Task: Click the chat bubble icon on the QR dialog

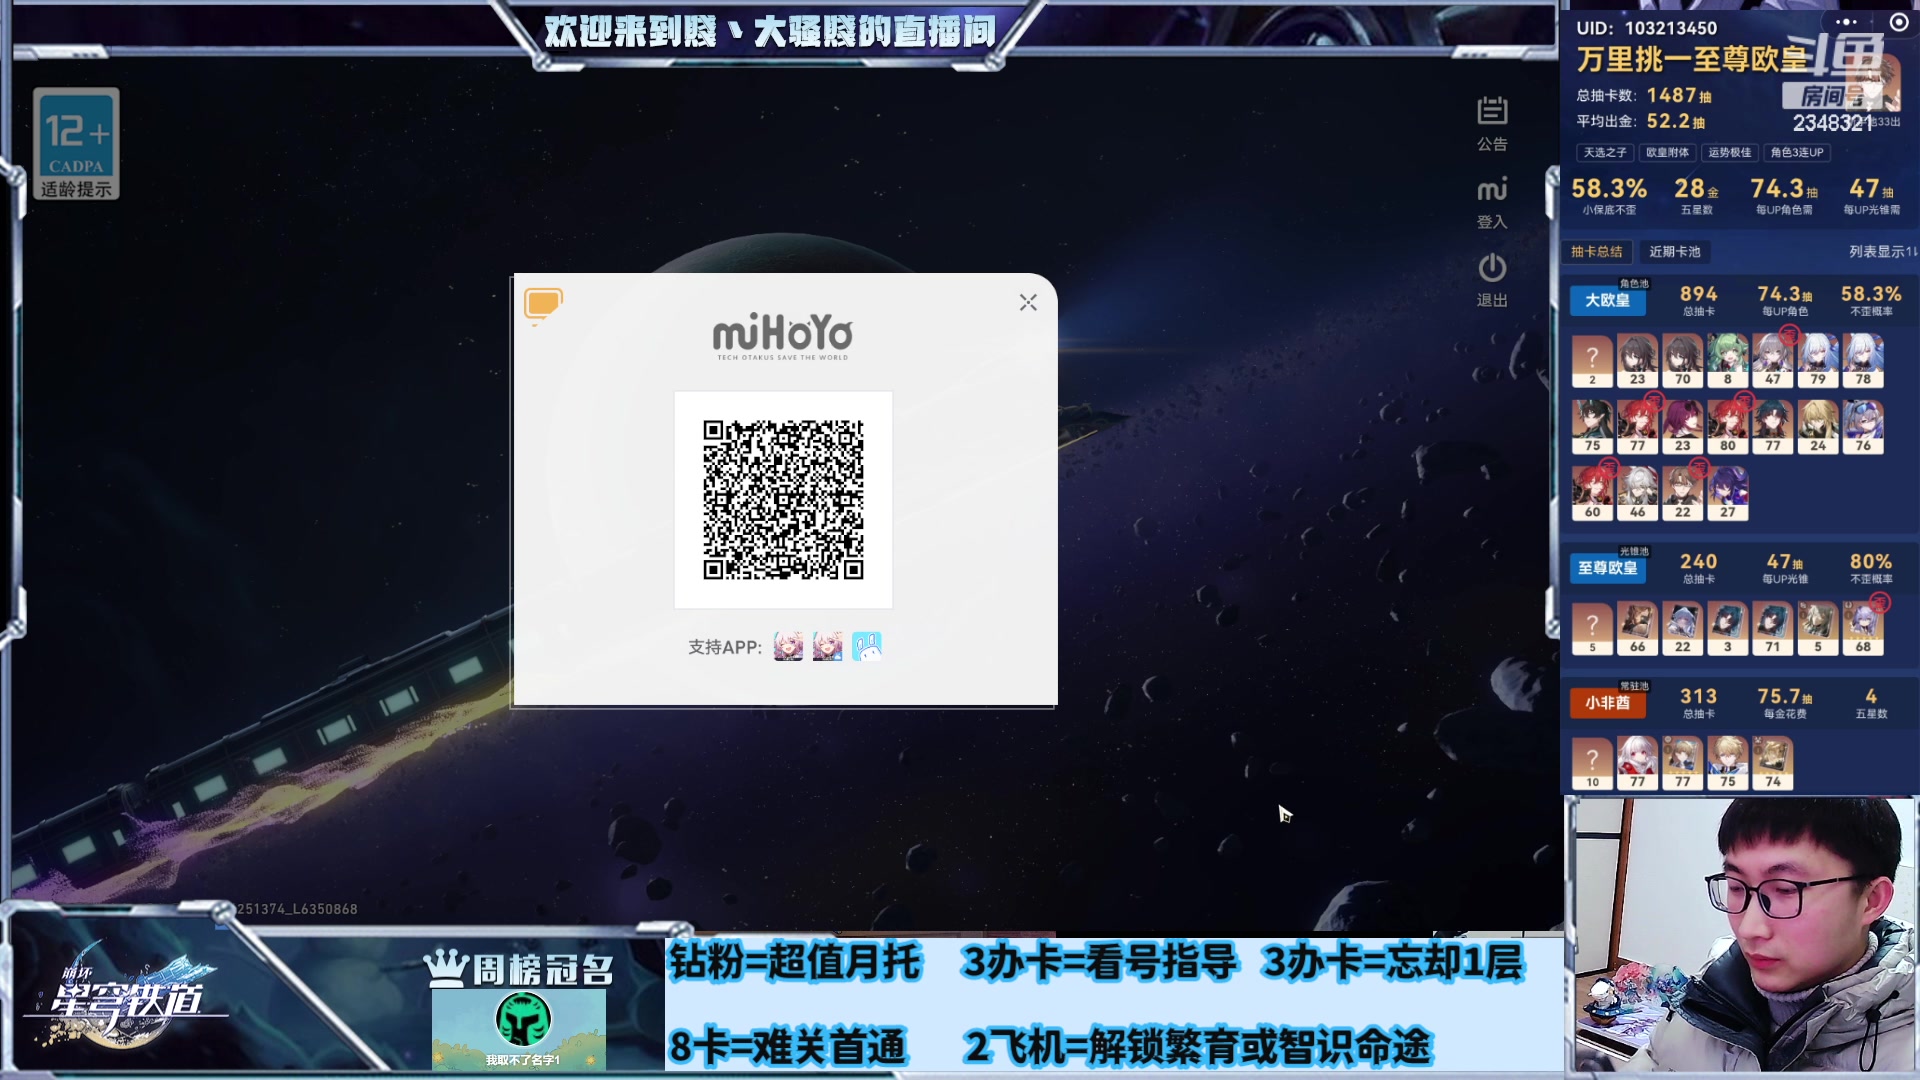Action: pyautogui.click(x=543, y=303)
